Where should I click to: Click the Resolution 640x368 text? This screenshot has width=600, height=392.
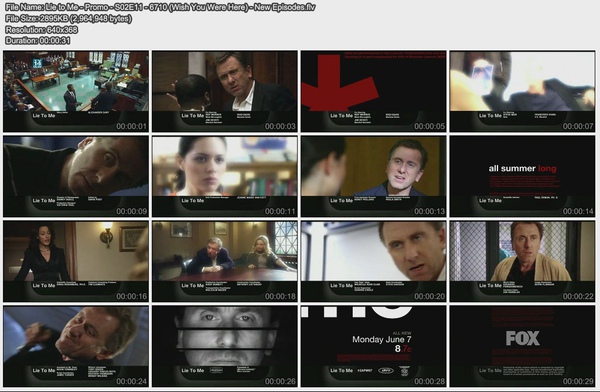pyautogui.click(x=42, y=29)
